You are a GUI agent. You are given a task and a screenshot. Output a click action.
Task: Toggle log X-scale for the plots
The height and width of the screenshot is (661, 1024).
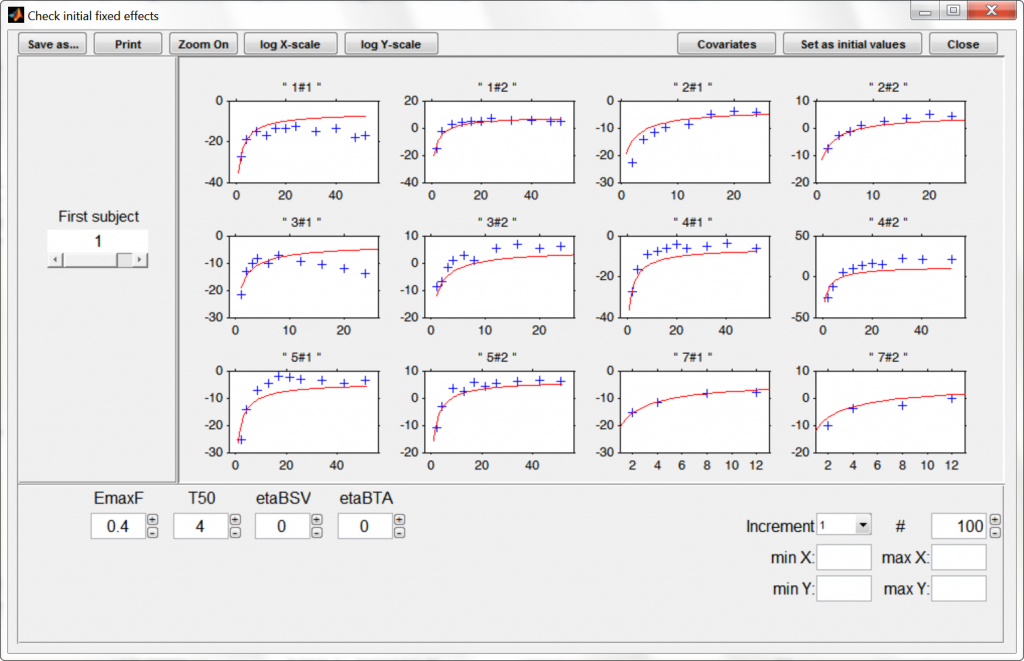click(290, 43)
